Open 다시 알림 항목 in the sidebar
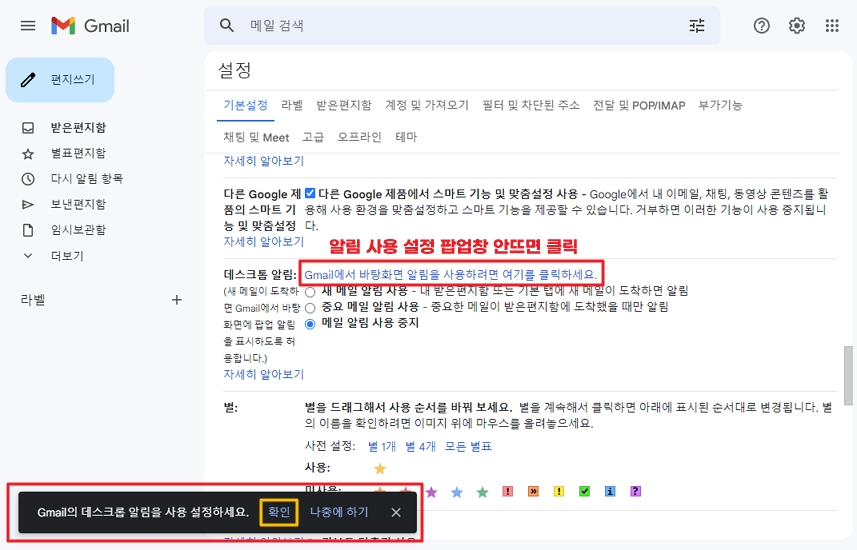This screenshot has height=550, width=857. coord(87,179)
